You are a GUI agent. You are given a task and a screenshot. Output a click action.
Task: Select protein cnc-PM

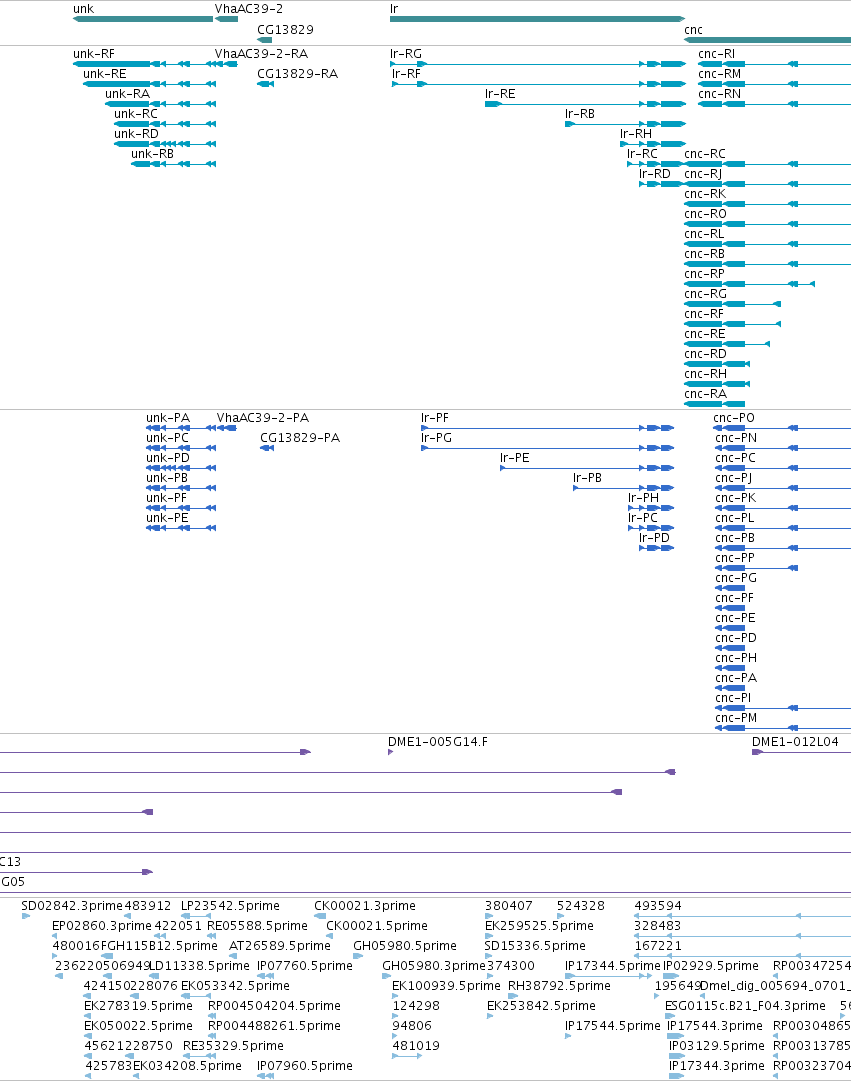pyautogui.click(x=783, y=728)
